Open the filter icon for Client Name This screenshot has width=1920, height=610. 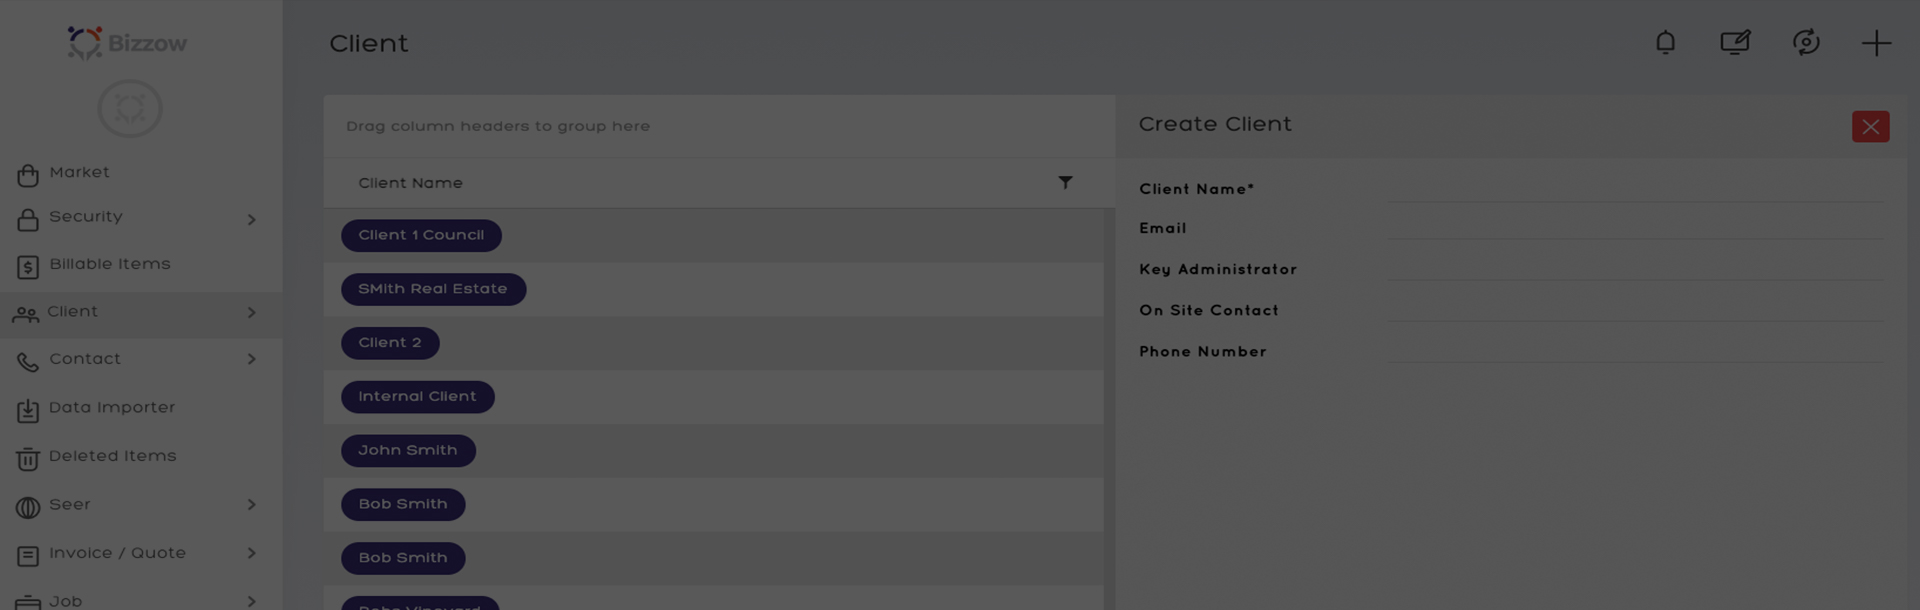[1066, 182]
